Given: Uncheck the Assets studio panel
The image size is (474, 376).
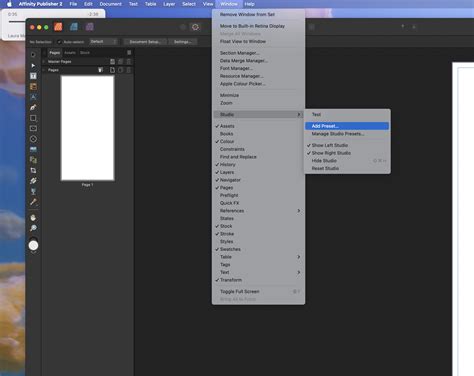Looking at the screenshot, I should [x=227, y=126].
